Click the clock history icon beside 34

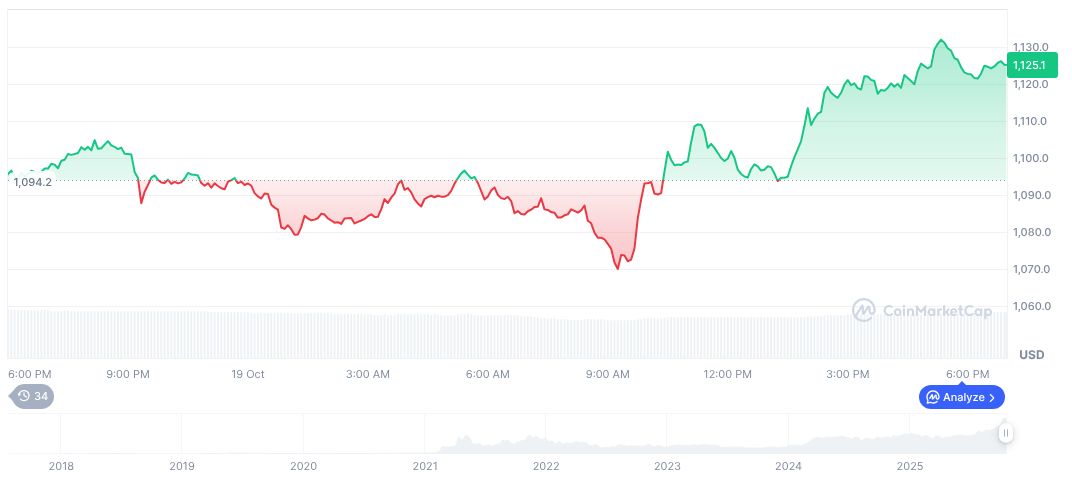tap(24, 396)
